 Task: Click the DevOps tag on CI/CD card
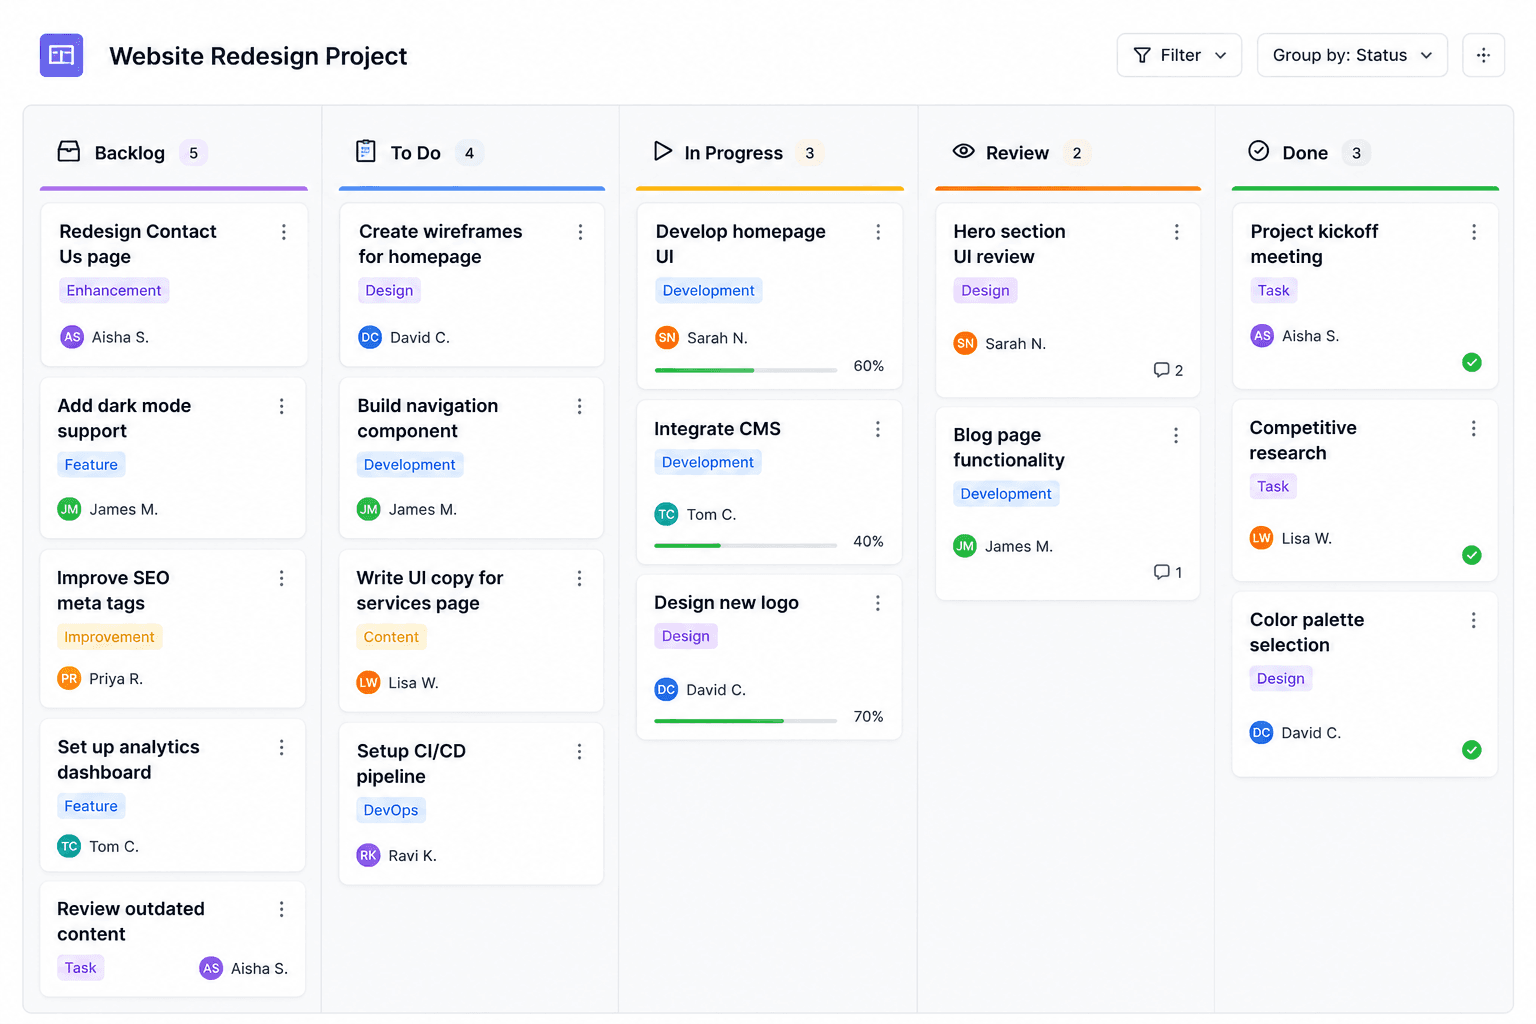click(391, 810)
